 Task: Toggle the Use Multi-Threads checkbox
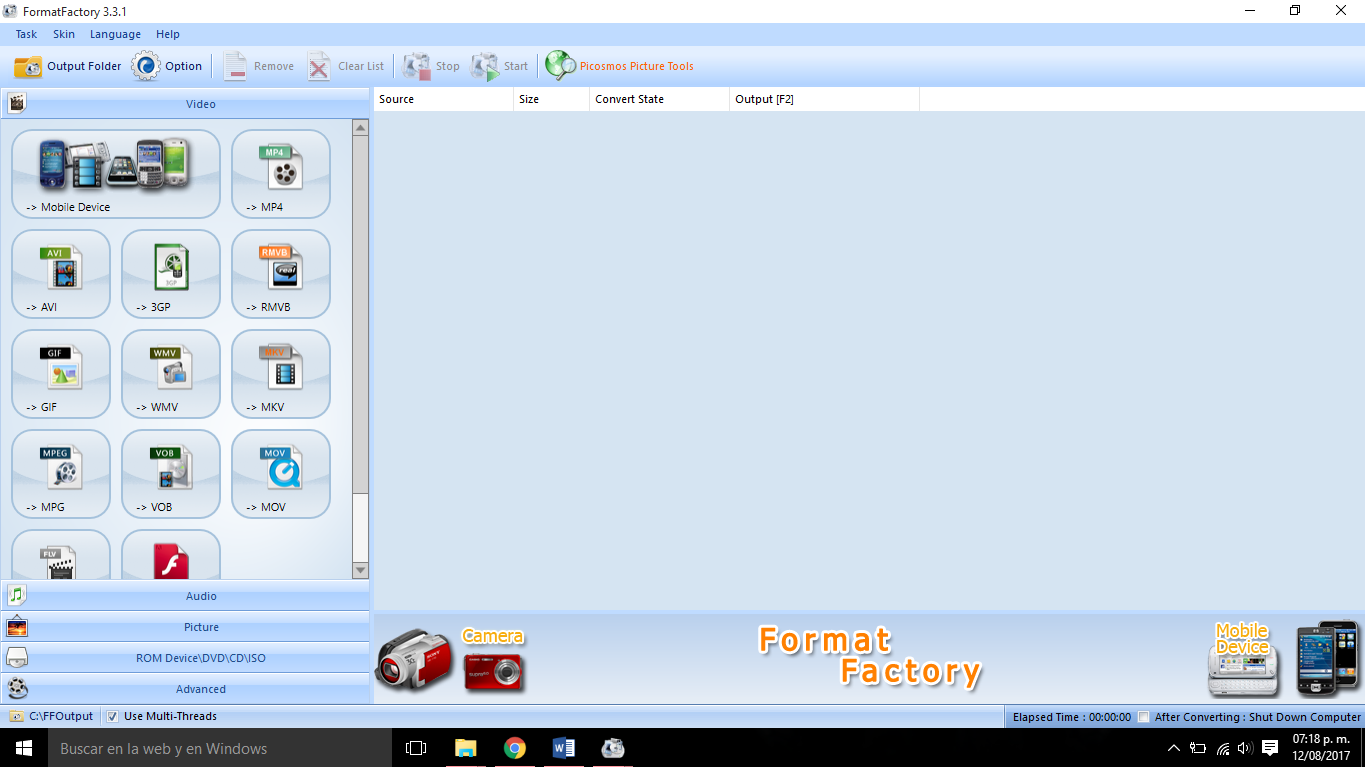pyautogui.click(x=113, y=716)
